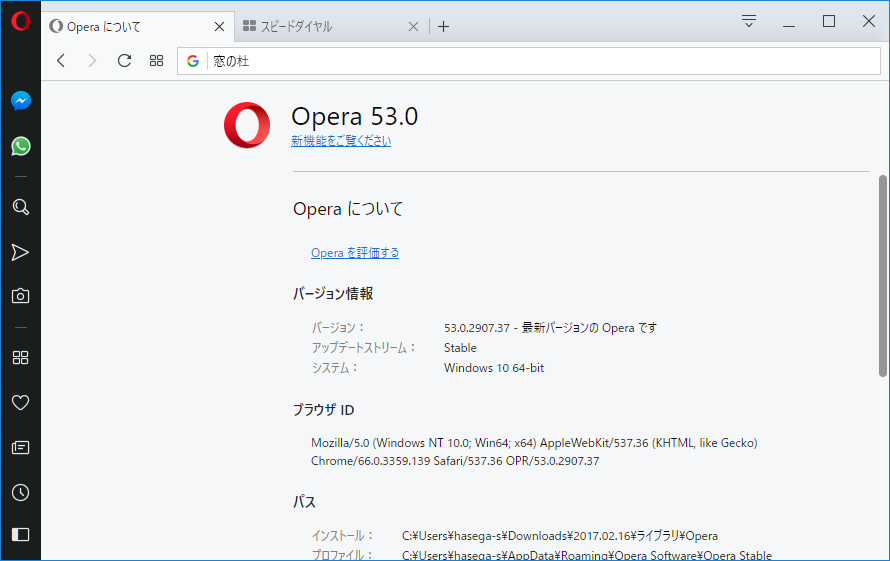Click the Opera を評価する link
Viewport: 890px width, 561px height.
pyautogui.click(x=355, y=253)
